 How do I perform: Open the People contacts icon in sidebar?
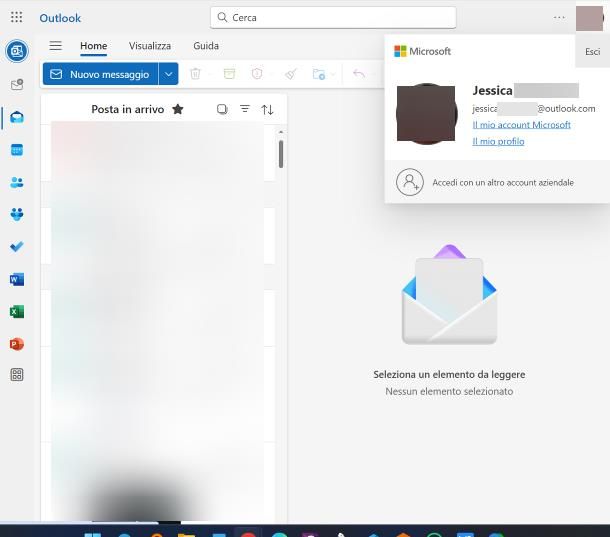(17, 182)
